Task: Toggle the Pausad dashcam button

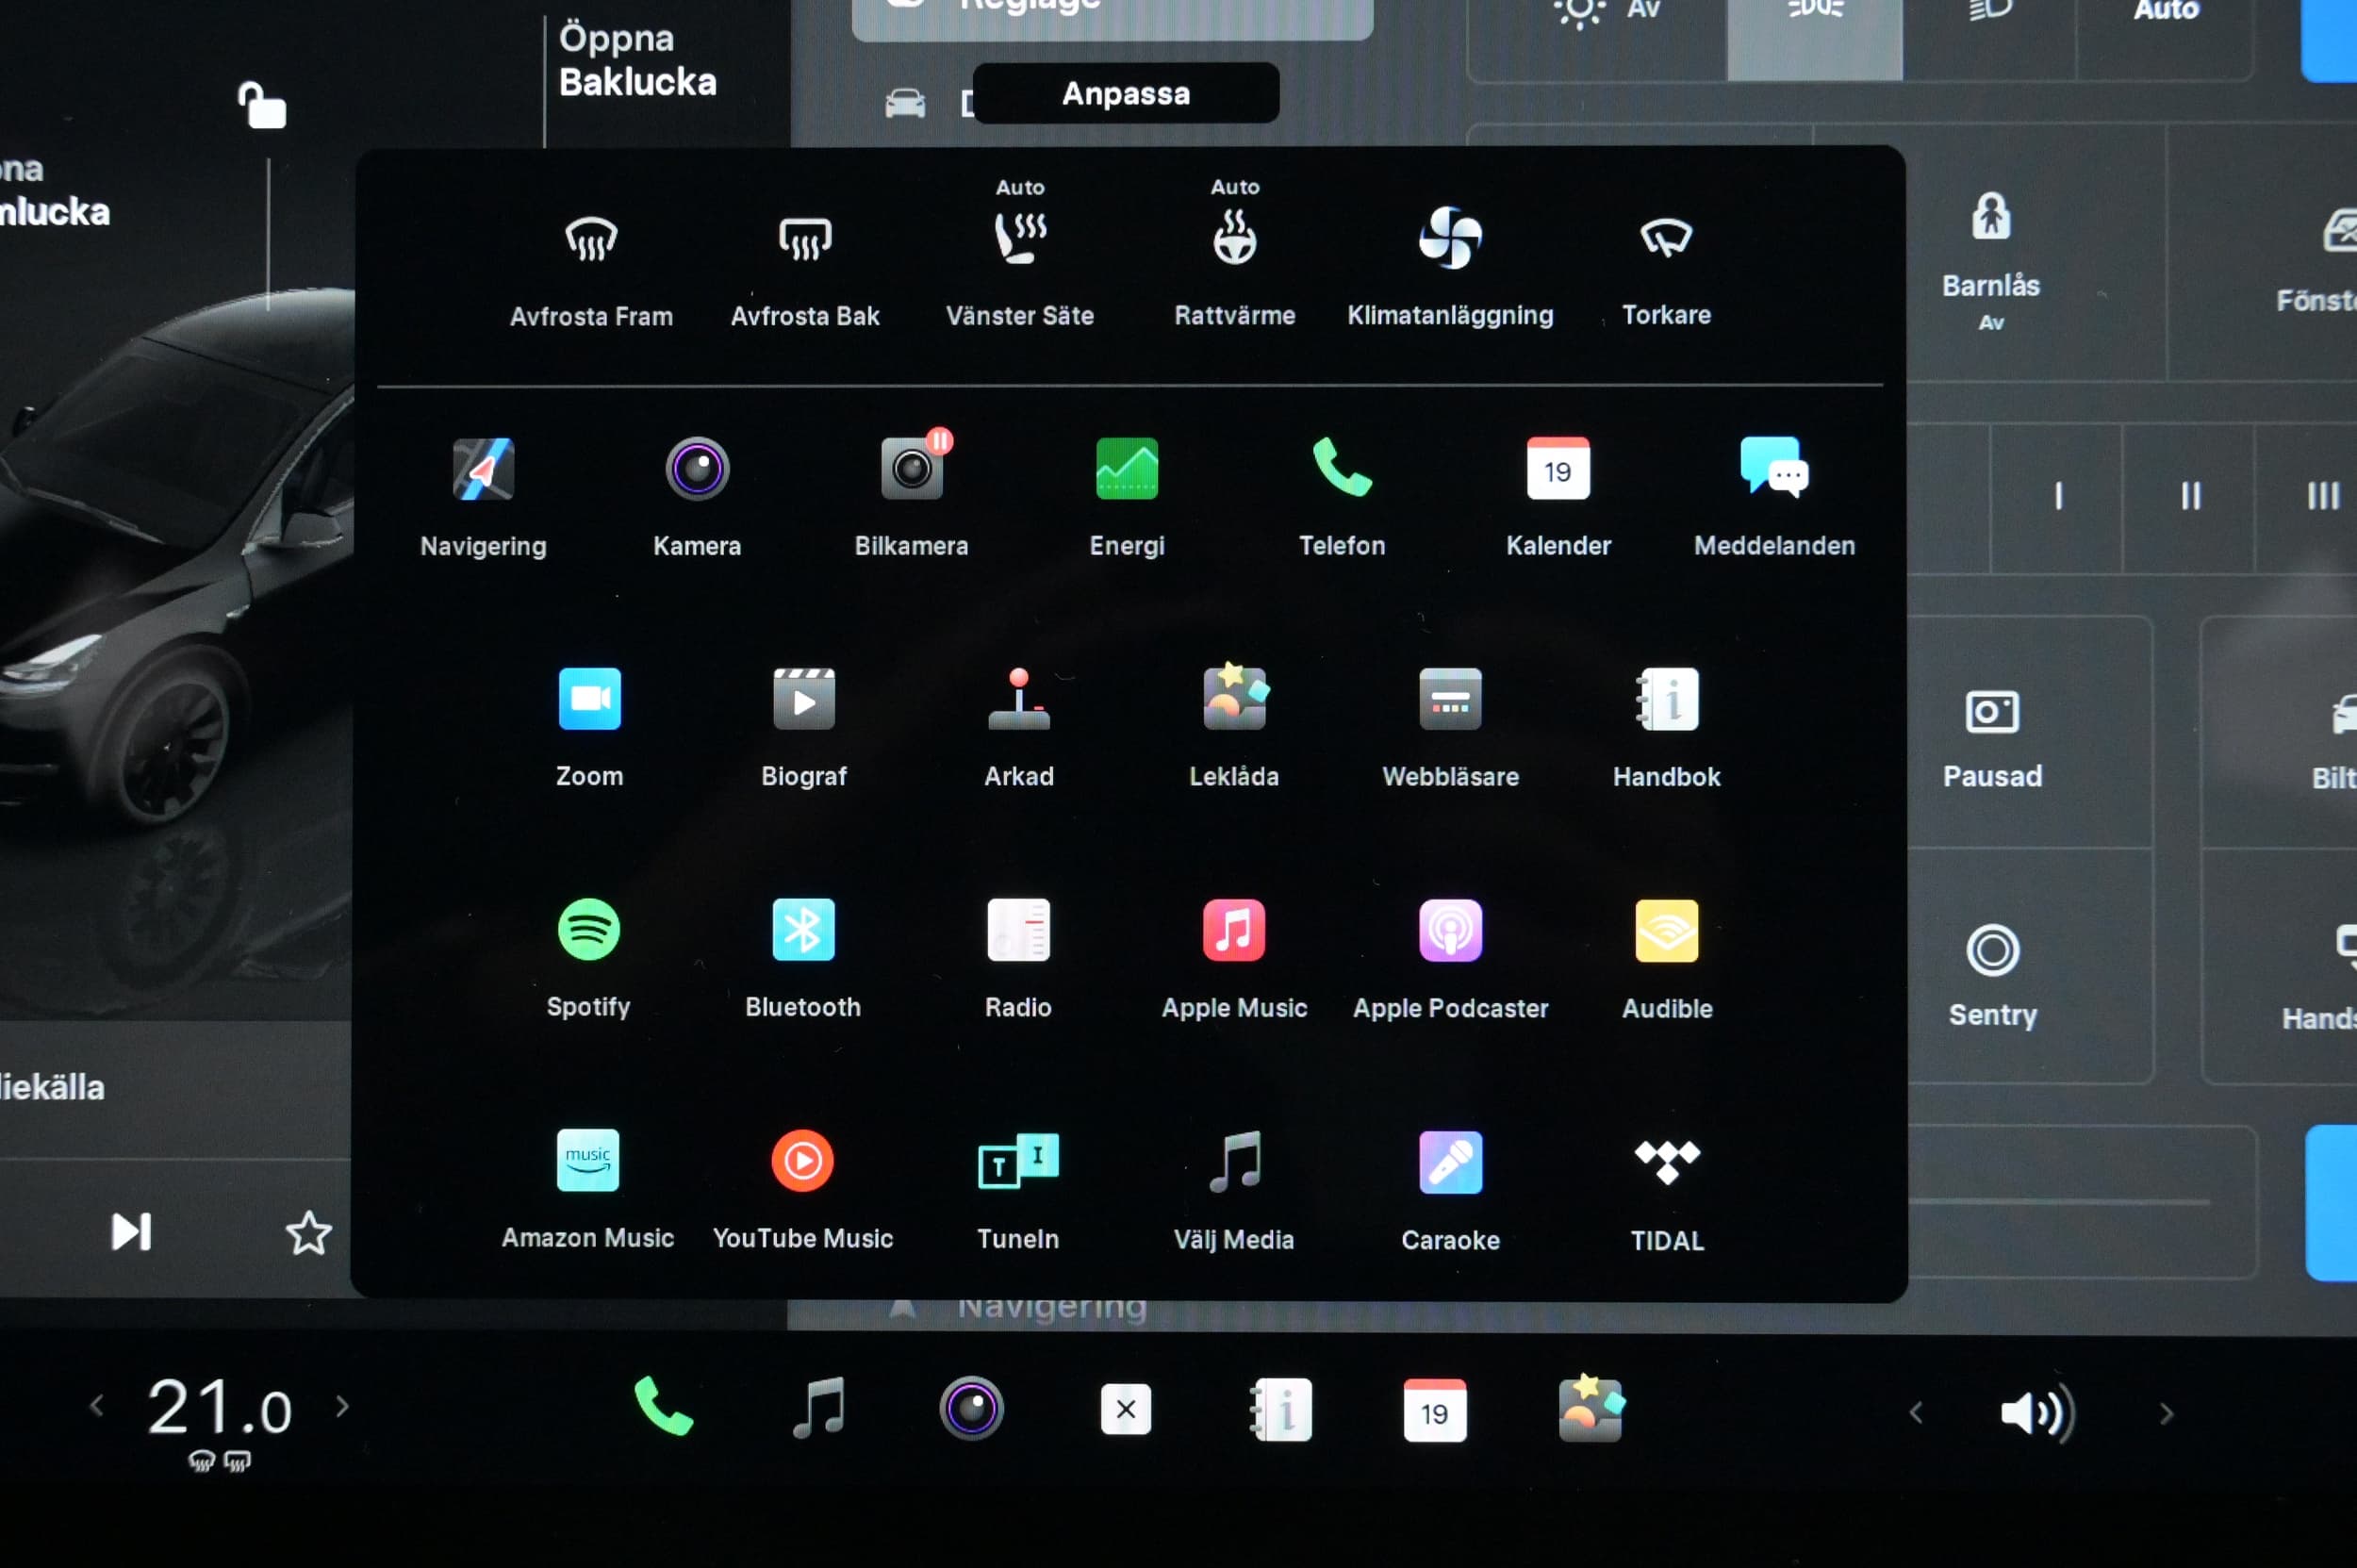Action: (1992, 738)
